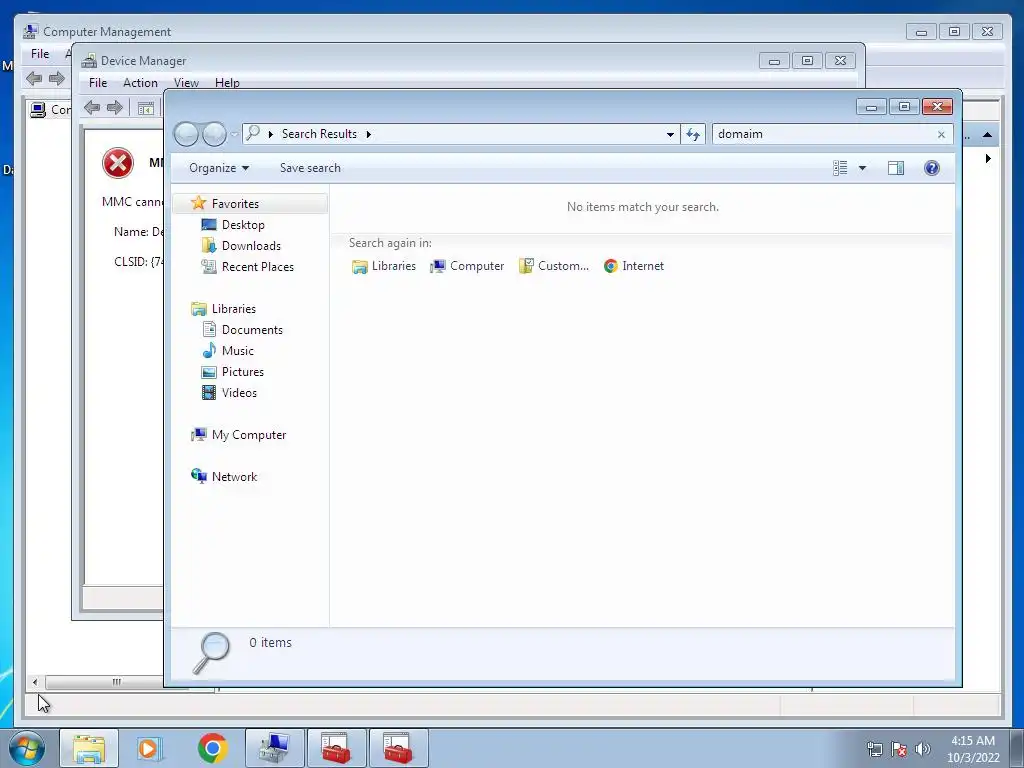1024x768 pixels.
Task: Open the Organize dropdown menu
Action: coord(219,168)
